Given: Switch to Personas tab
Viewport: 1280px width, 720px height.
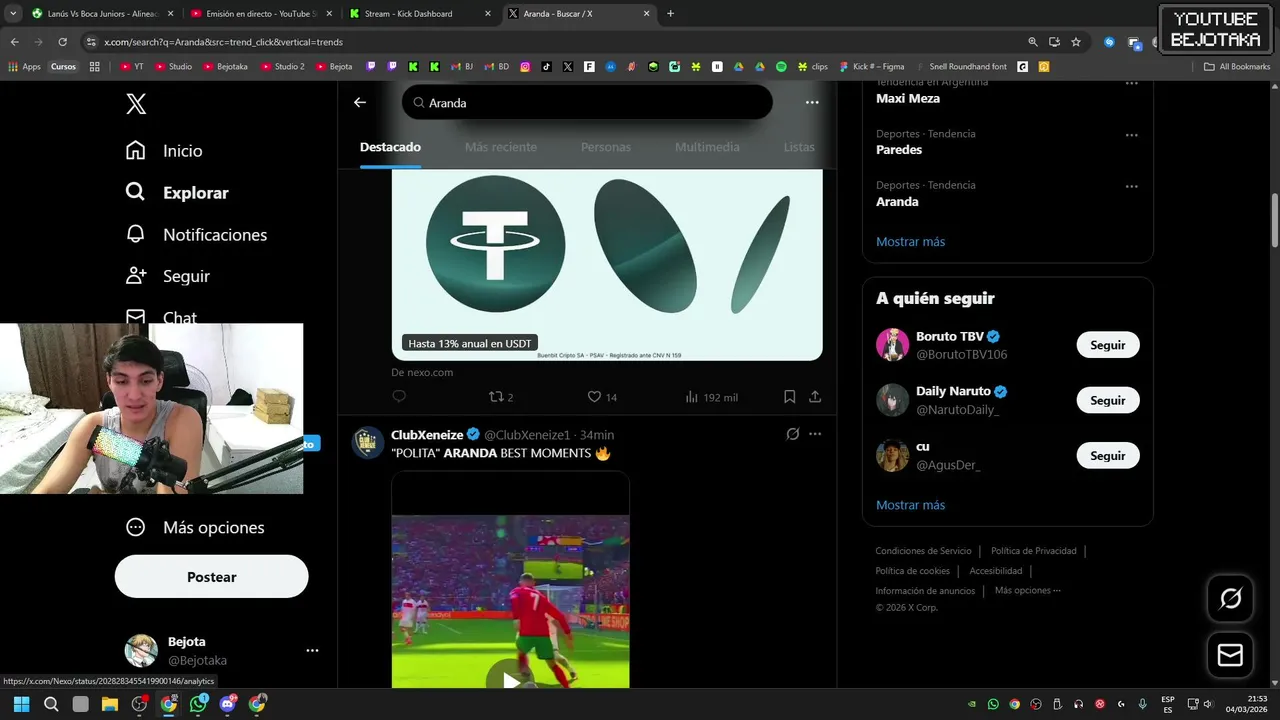Looking at the screenshot, I should (x=606, y=147).
